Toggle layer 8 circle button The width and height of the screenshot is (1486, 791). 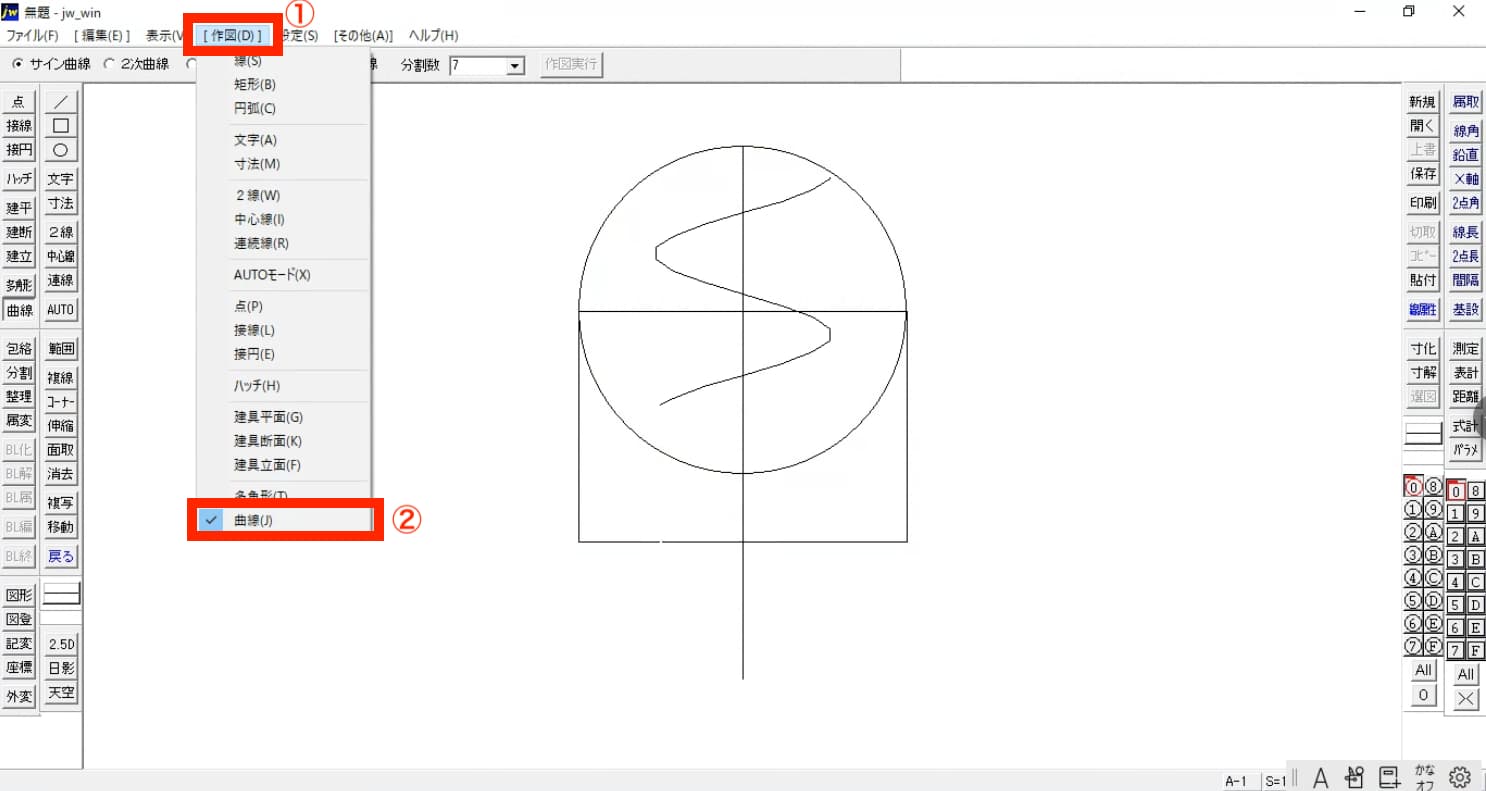pos(1434,487)
